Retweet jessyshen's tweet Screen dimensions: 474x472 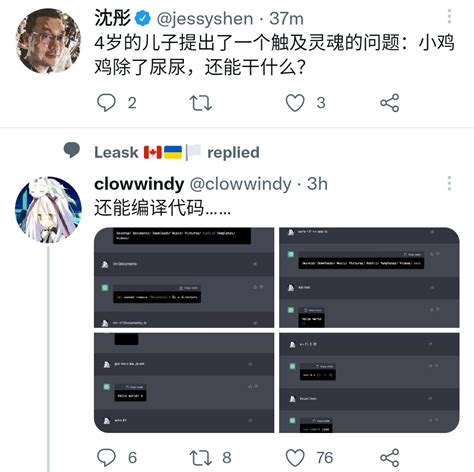pyautogui.click(x=201, y=103)
